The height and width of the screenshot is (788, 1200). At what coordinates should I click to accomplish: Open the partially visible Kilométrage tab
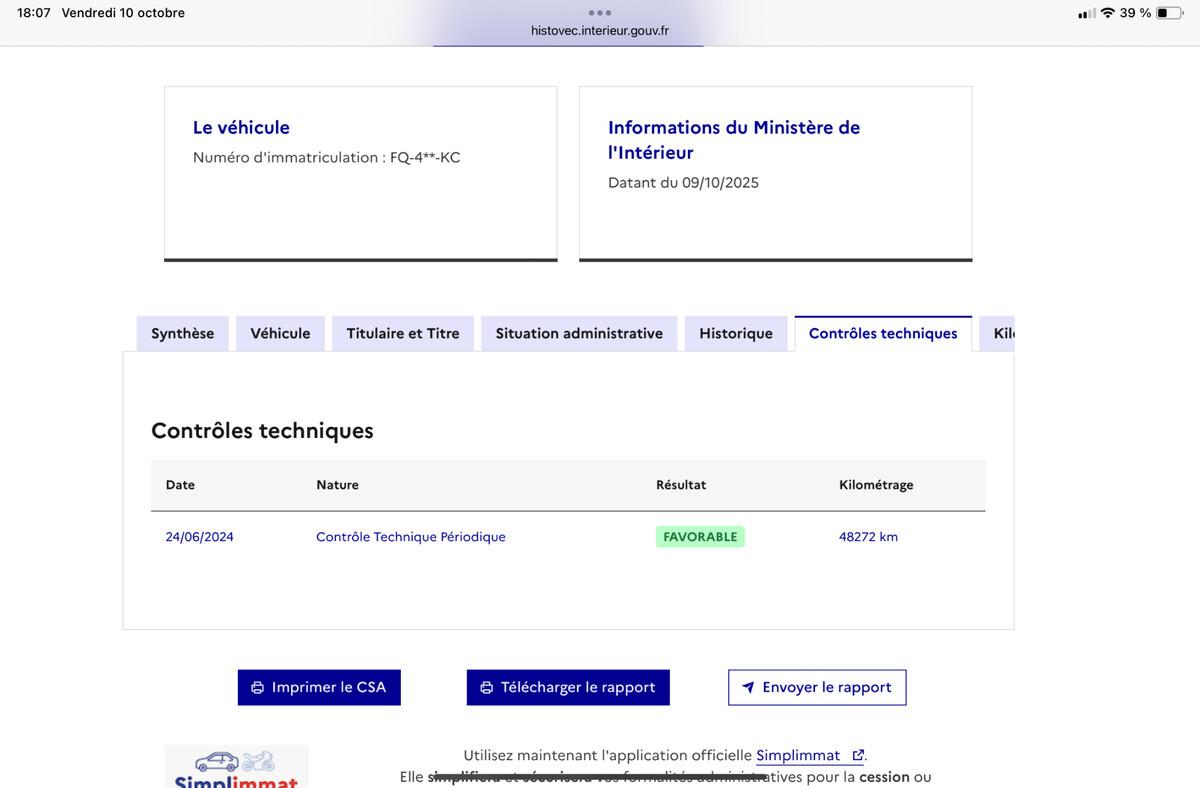(x=1001, y=334)
